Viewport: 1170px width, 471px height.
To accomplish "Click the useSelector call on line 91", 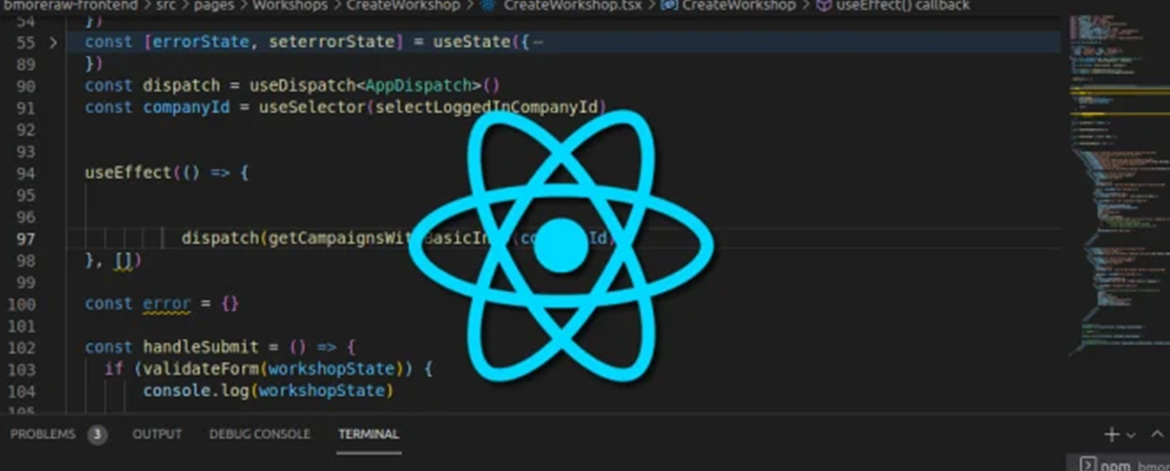I will [311, 107].
